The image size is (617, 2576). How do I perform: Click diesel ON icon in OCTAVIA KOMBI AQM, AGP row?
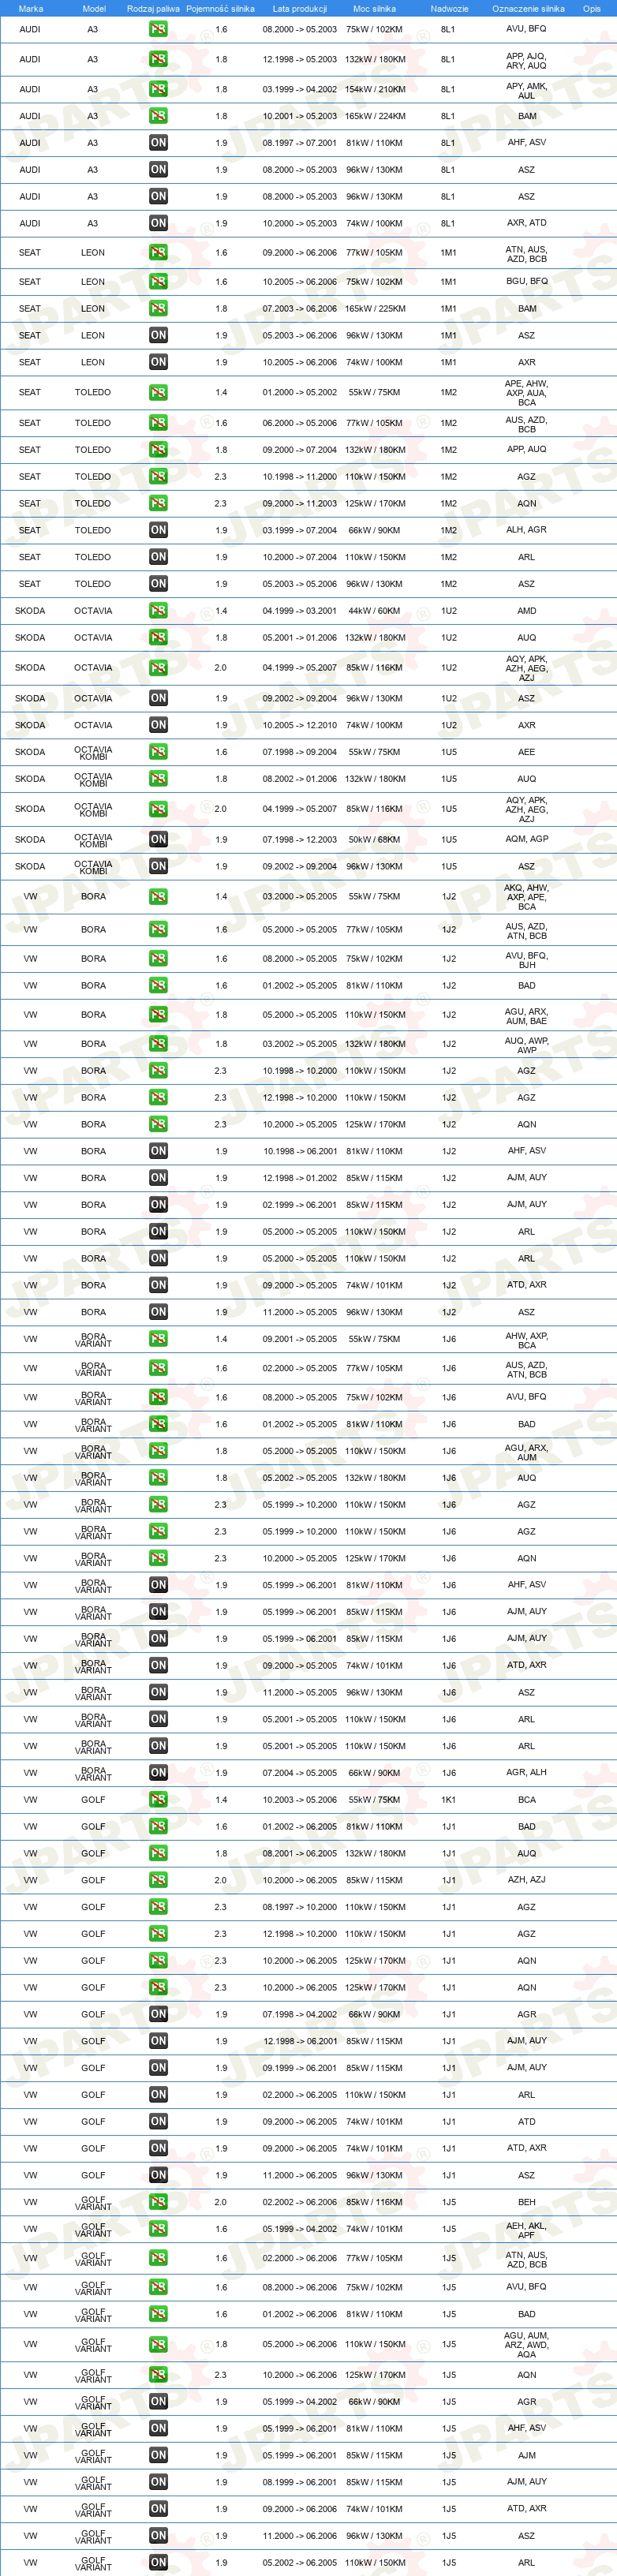pyautogui.click(x=158, y=840)
